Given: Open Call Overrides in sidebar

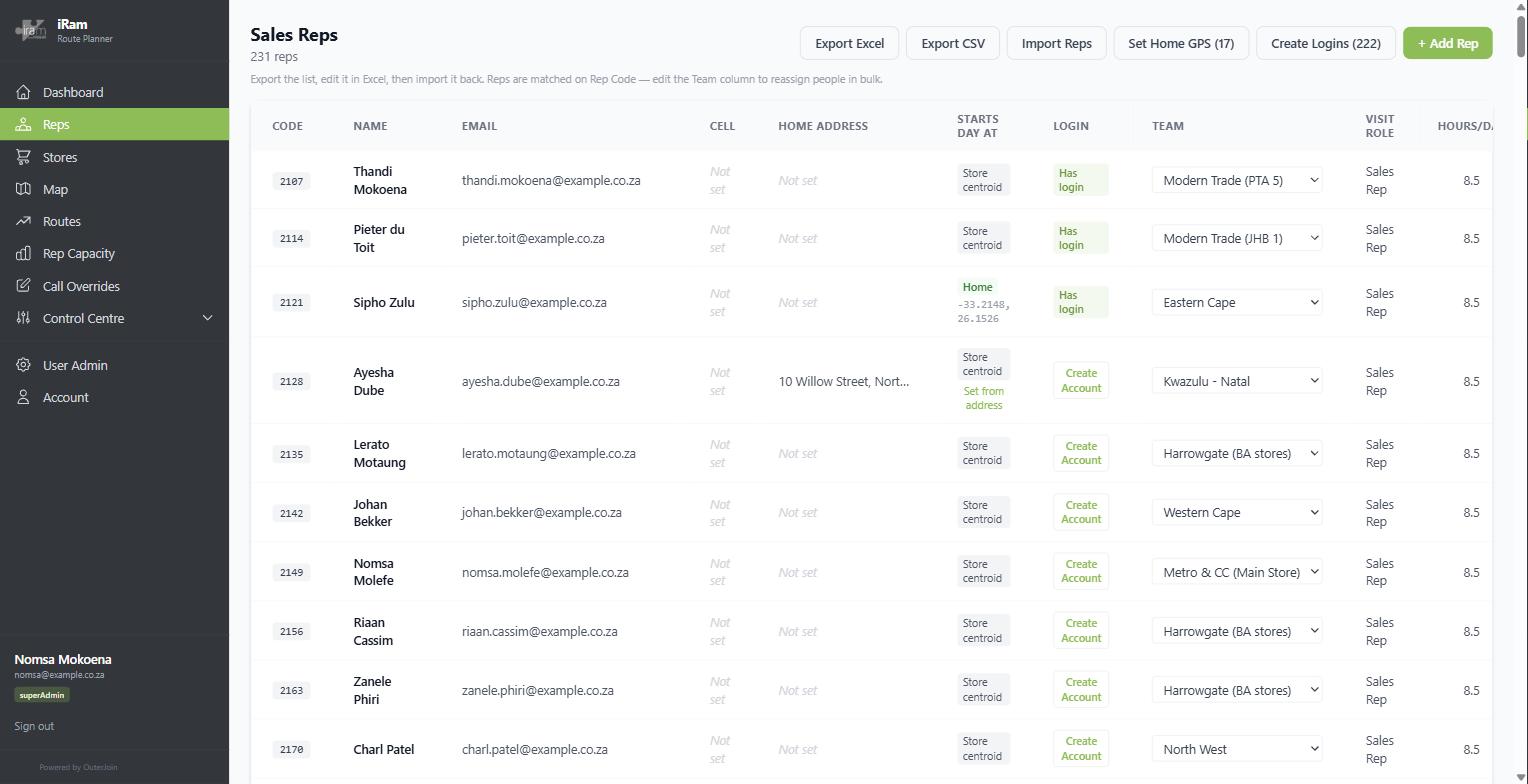Looking at the screenshot, I should [x=114, y=286].
